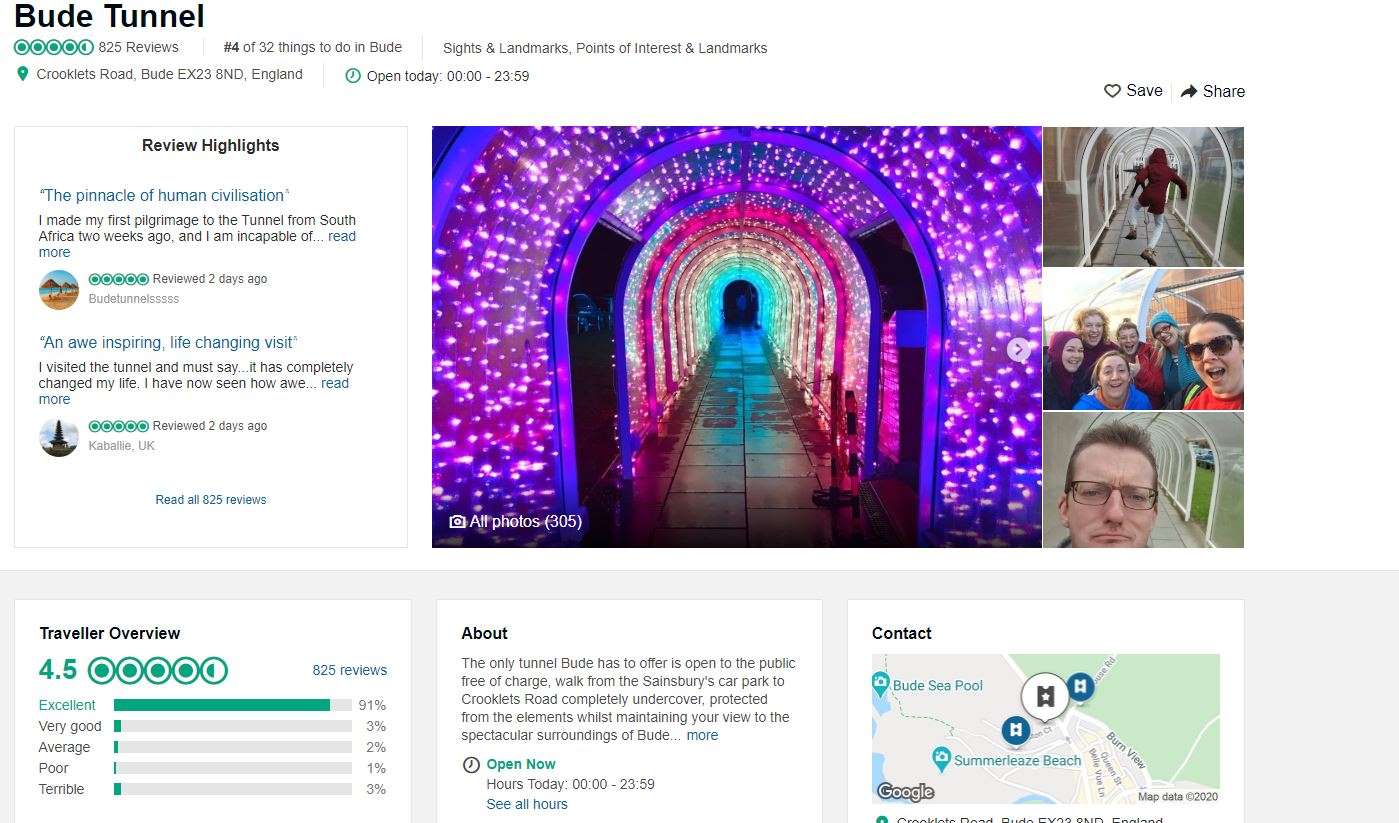This screenshot has width=1399, height=823.
Task: Click Bude Sea Pool map marker
Action: click(x=881, y=685)
